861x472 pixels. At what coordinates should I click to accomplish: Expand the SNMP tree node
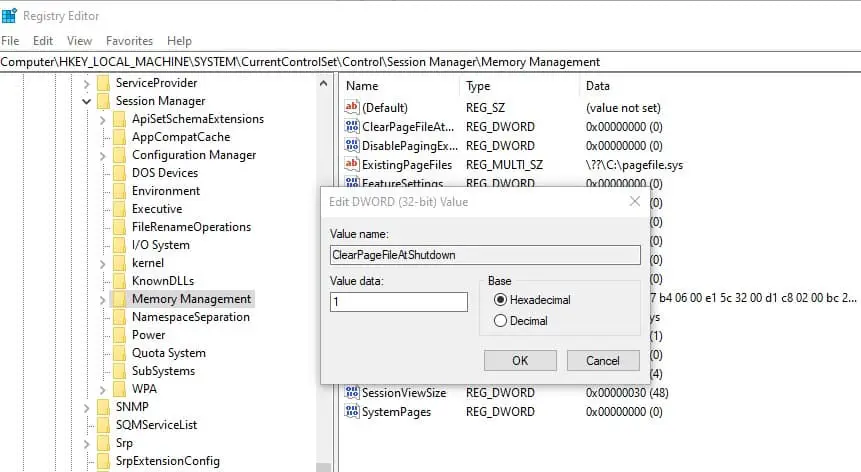(x=88, y=407)
